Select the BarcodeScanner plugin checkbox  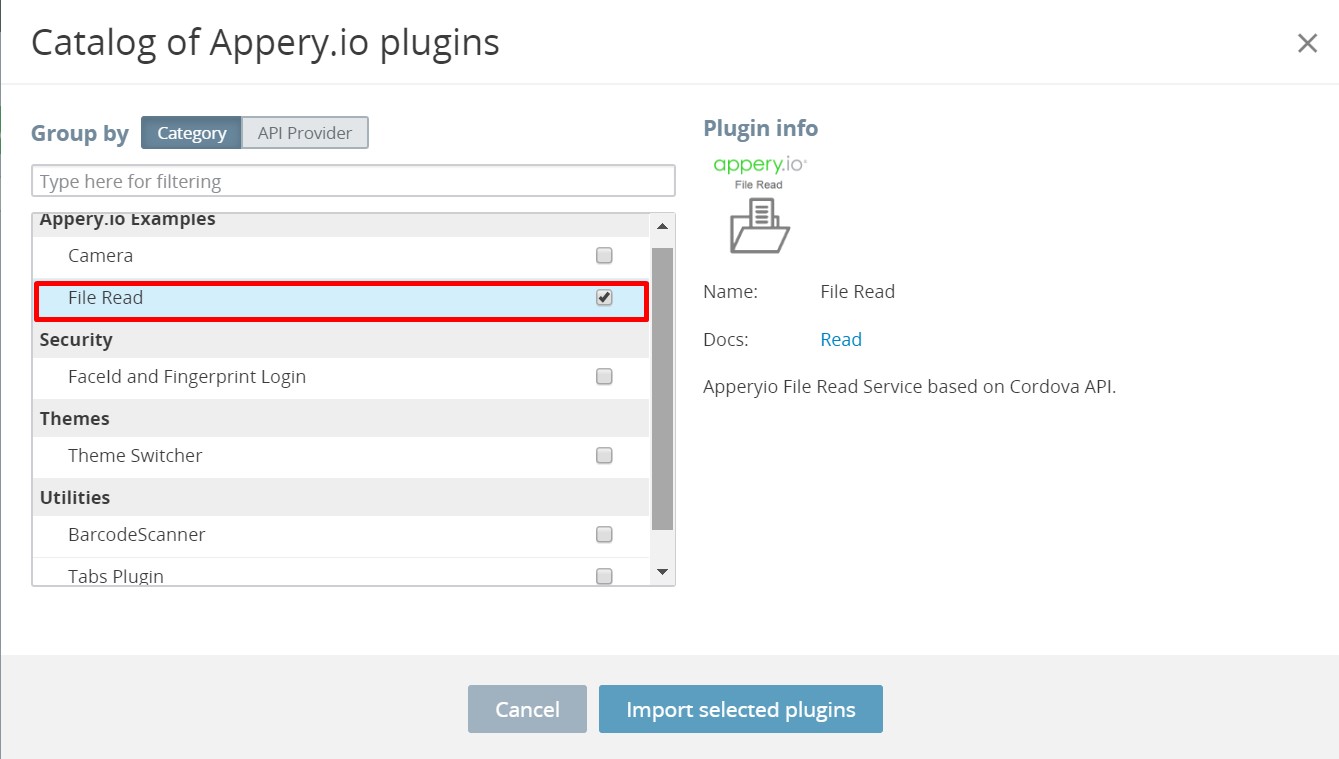604,535
